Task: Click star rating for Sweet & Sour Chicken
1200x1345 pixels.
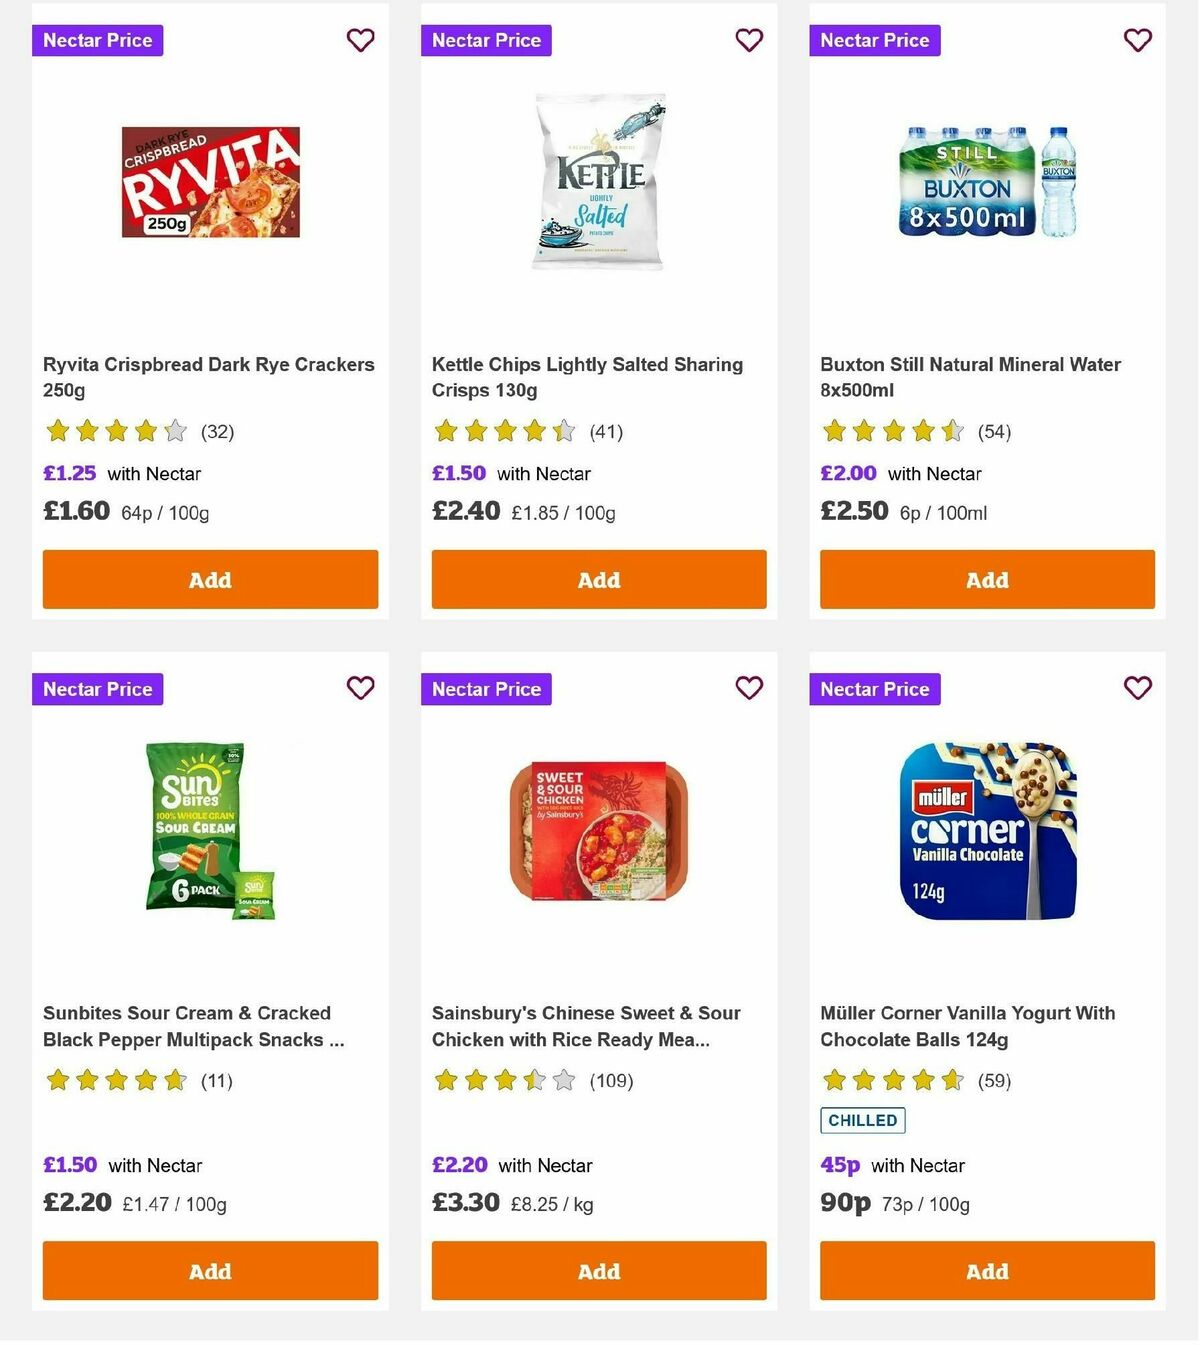Action: 503,1081
